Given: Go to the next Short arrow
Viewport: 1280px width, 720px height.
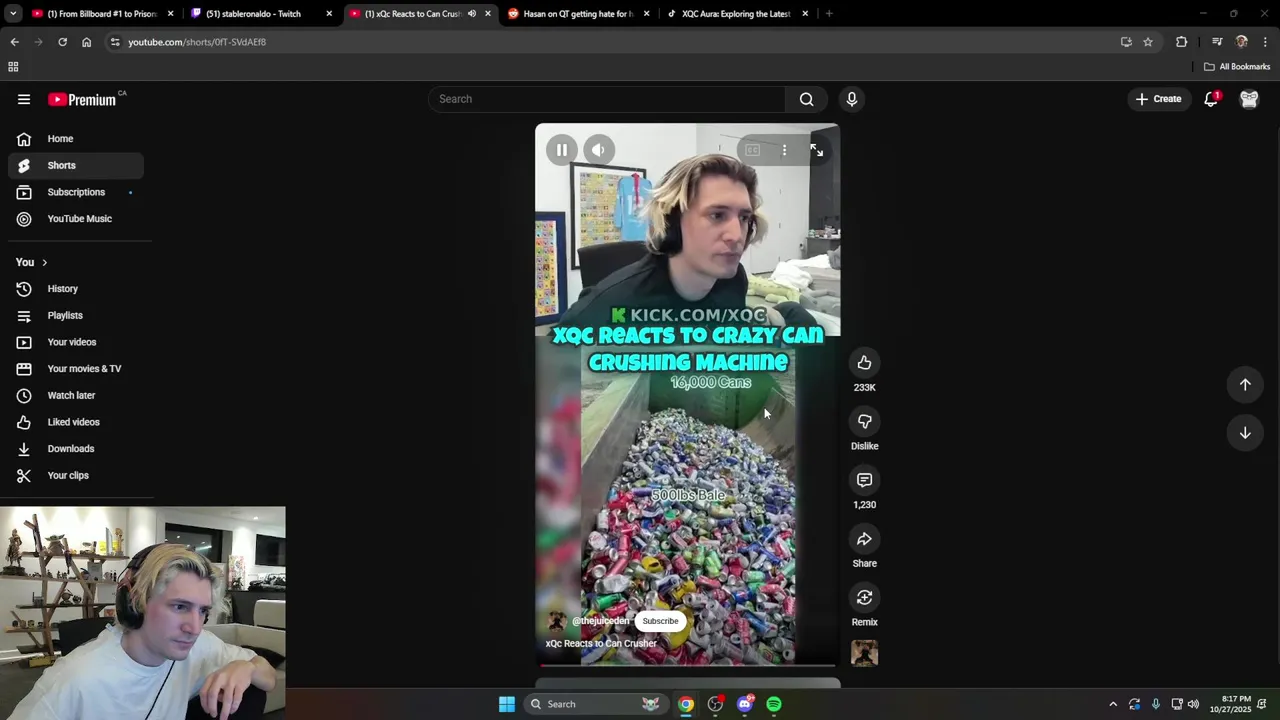Looking at the screenshot, I should [x=1245, y=433].
